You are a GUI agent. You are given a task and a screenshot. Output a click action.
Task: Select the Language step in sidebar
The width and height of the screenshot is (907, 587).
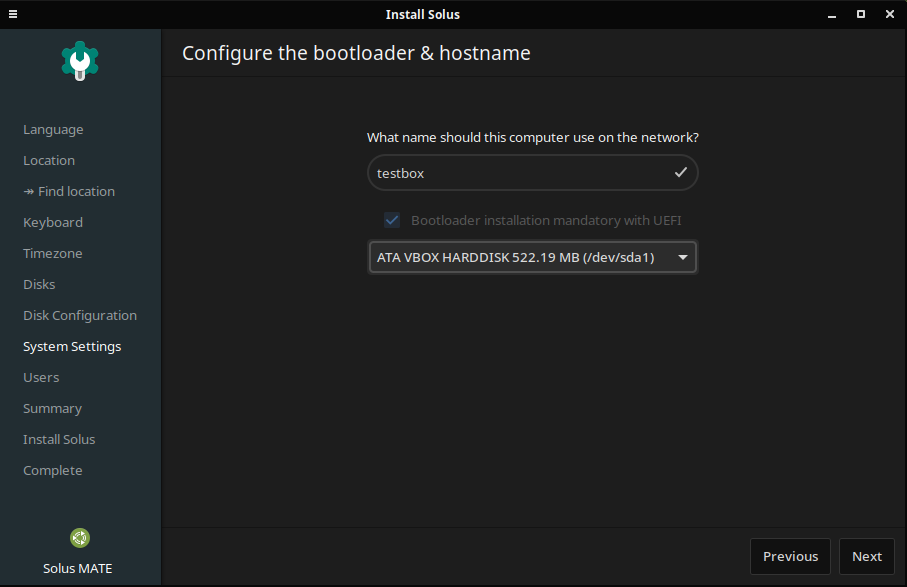click(53, 130)
